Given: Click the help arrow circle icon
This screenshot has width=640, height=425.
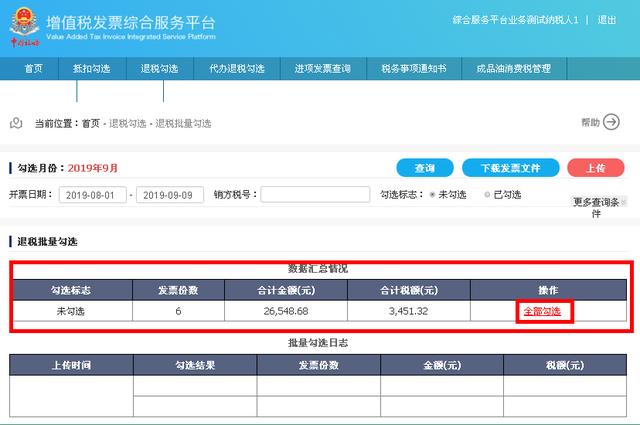Looking at the screenshot, I should pos(611,122).
